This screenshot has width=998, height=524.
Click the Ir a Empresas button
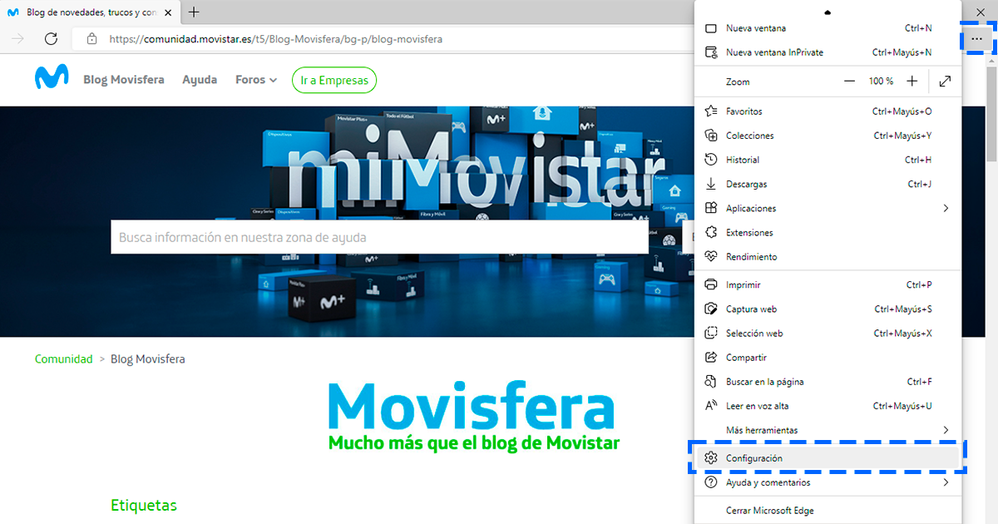pos(334,80)
